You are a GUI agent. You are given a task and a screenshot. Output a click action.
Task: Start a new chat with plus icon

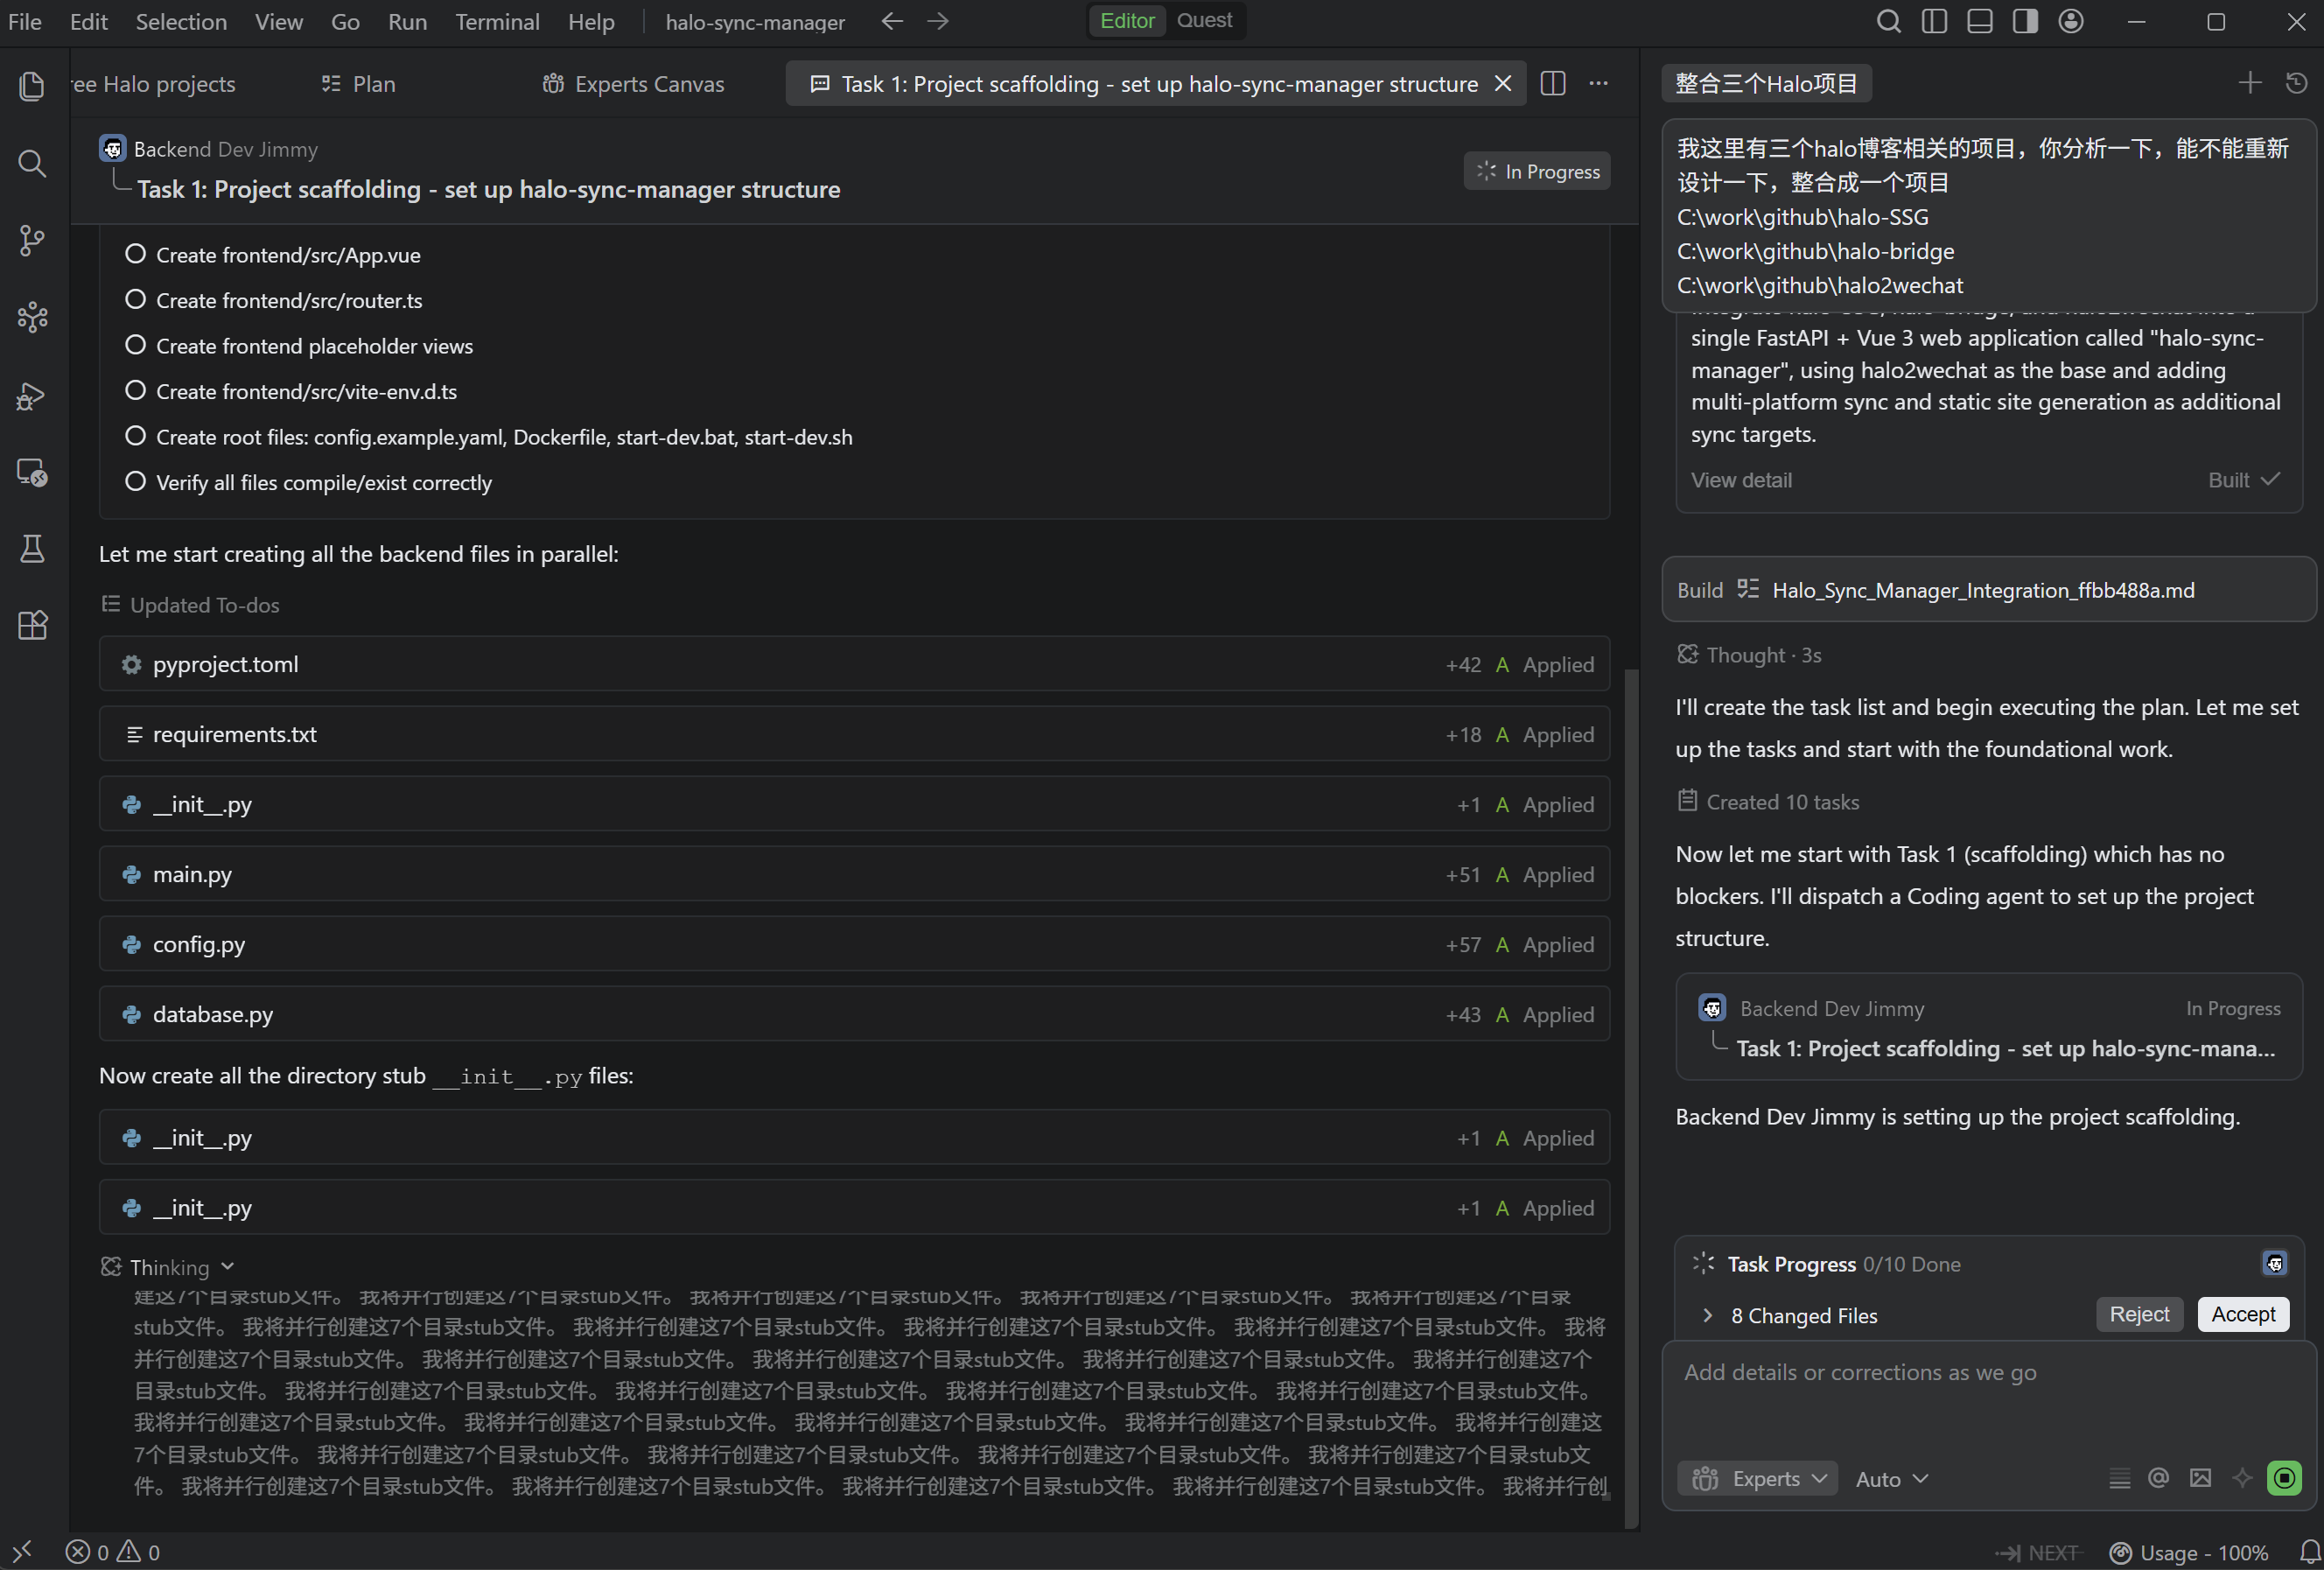point(2250,83)
